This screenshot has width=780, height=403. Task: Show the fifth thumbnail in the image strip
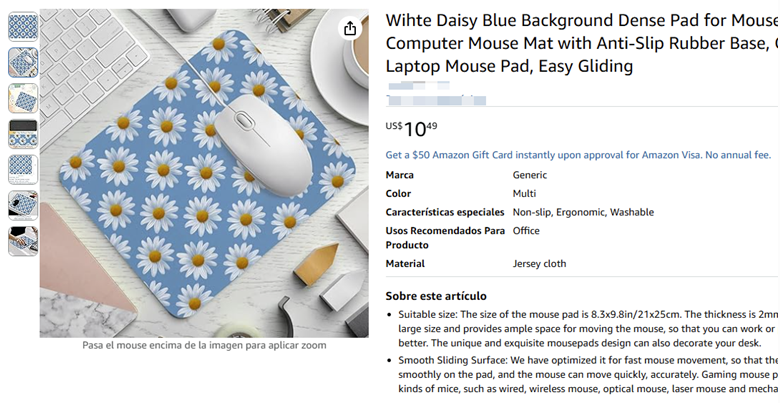click(x=23, y=169)
